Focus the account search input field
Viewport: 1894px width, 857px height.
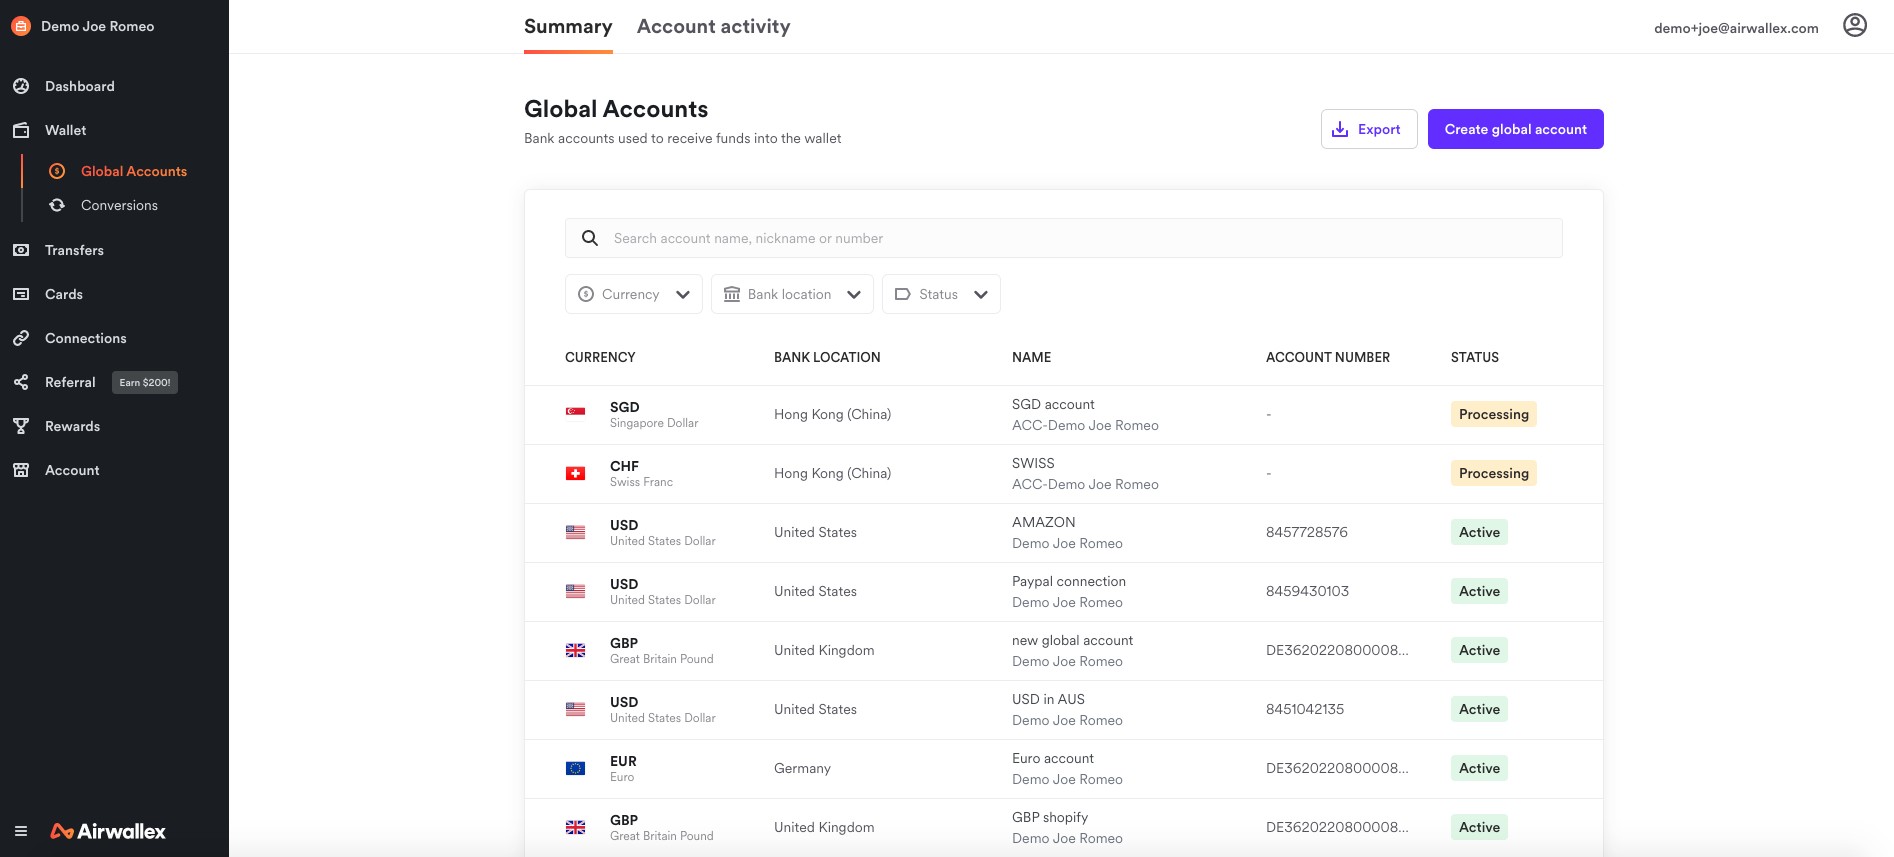coord(1064,238)
